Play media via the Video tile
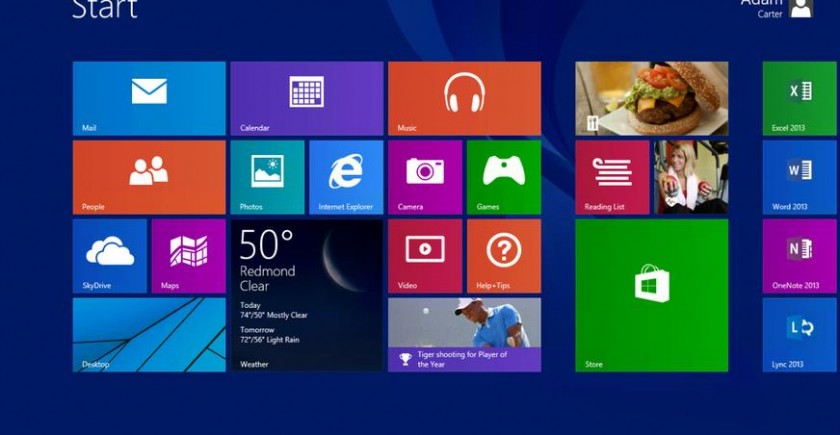 tap(424, 256)
